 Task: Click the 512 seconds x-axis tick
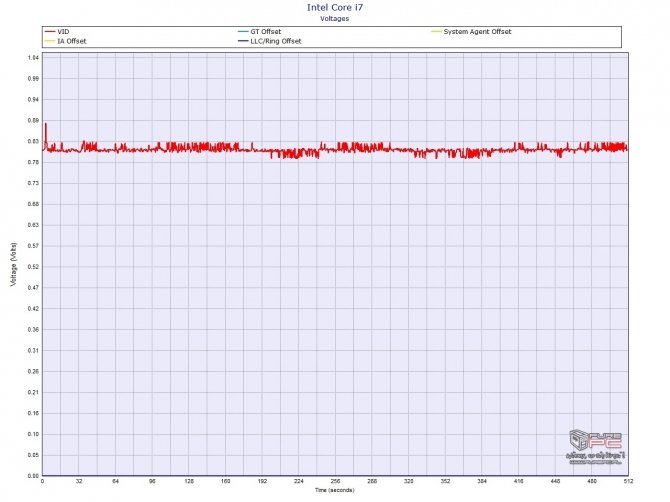(x=628, y=481)
